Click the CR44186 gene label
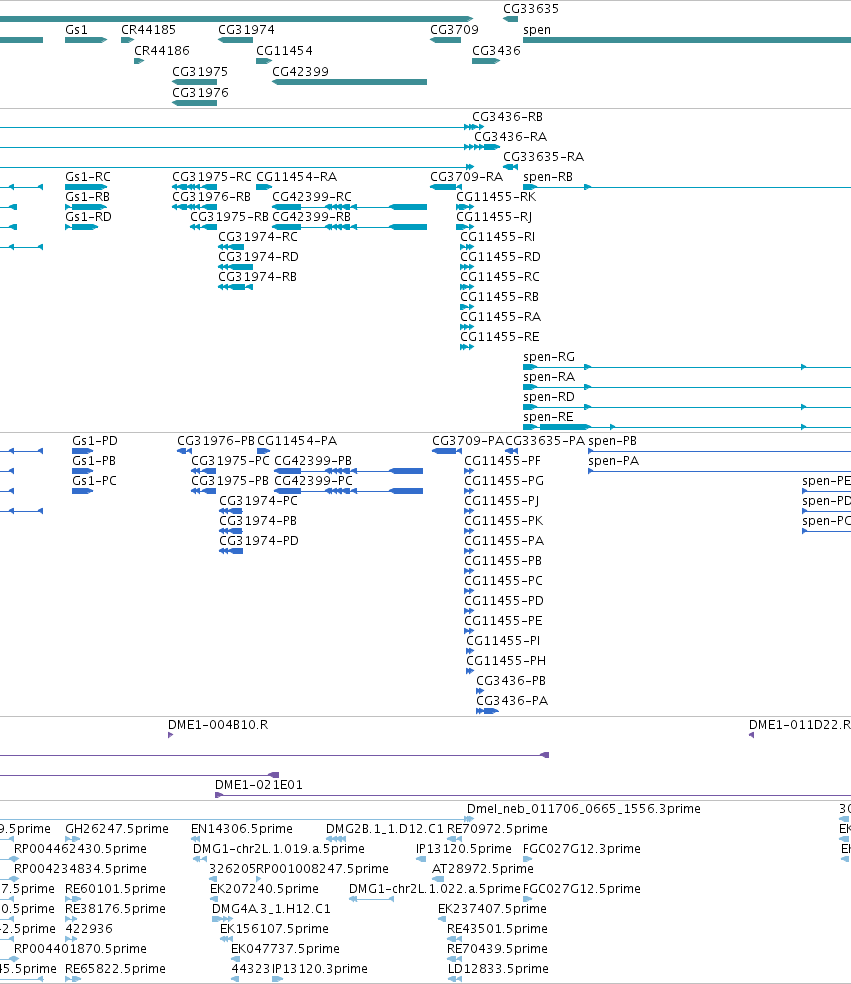Screen dimensions: 851x984 [x=162, y=50]
